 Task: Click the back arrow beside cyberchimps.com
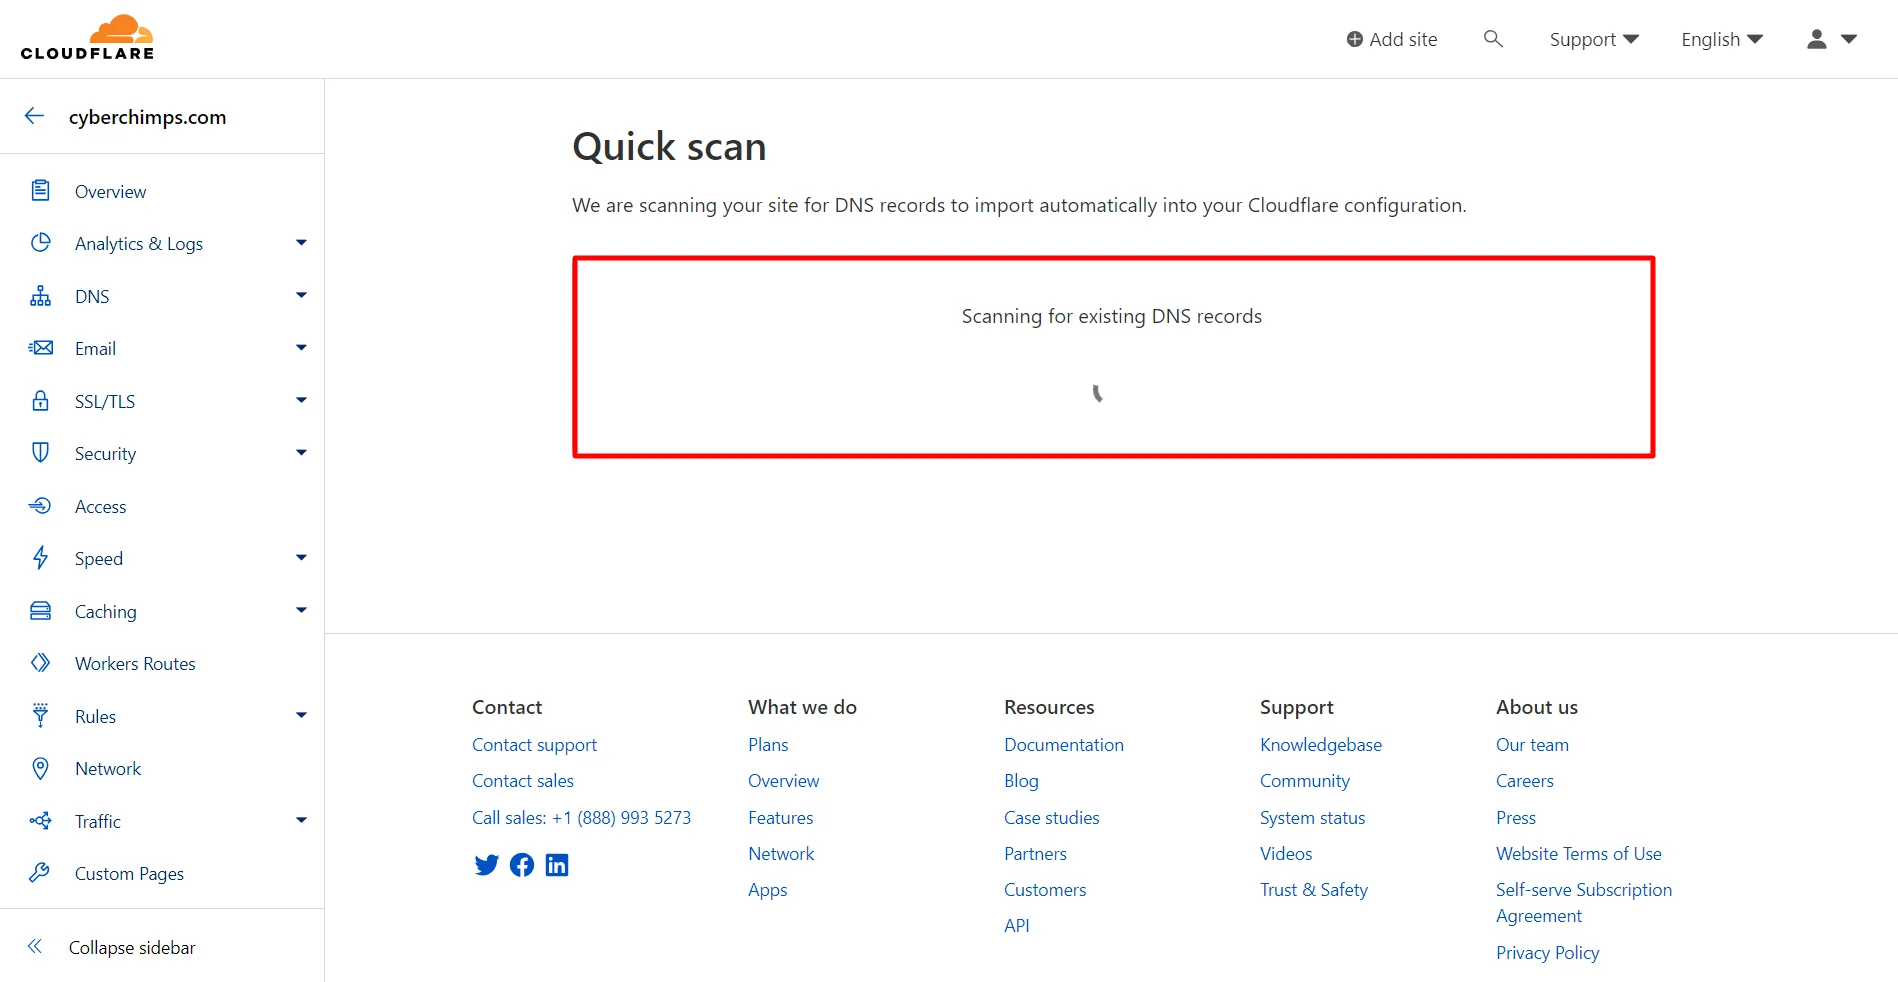[35, 116]
